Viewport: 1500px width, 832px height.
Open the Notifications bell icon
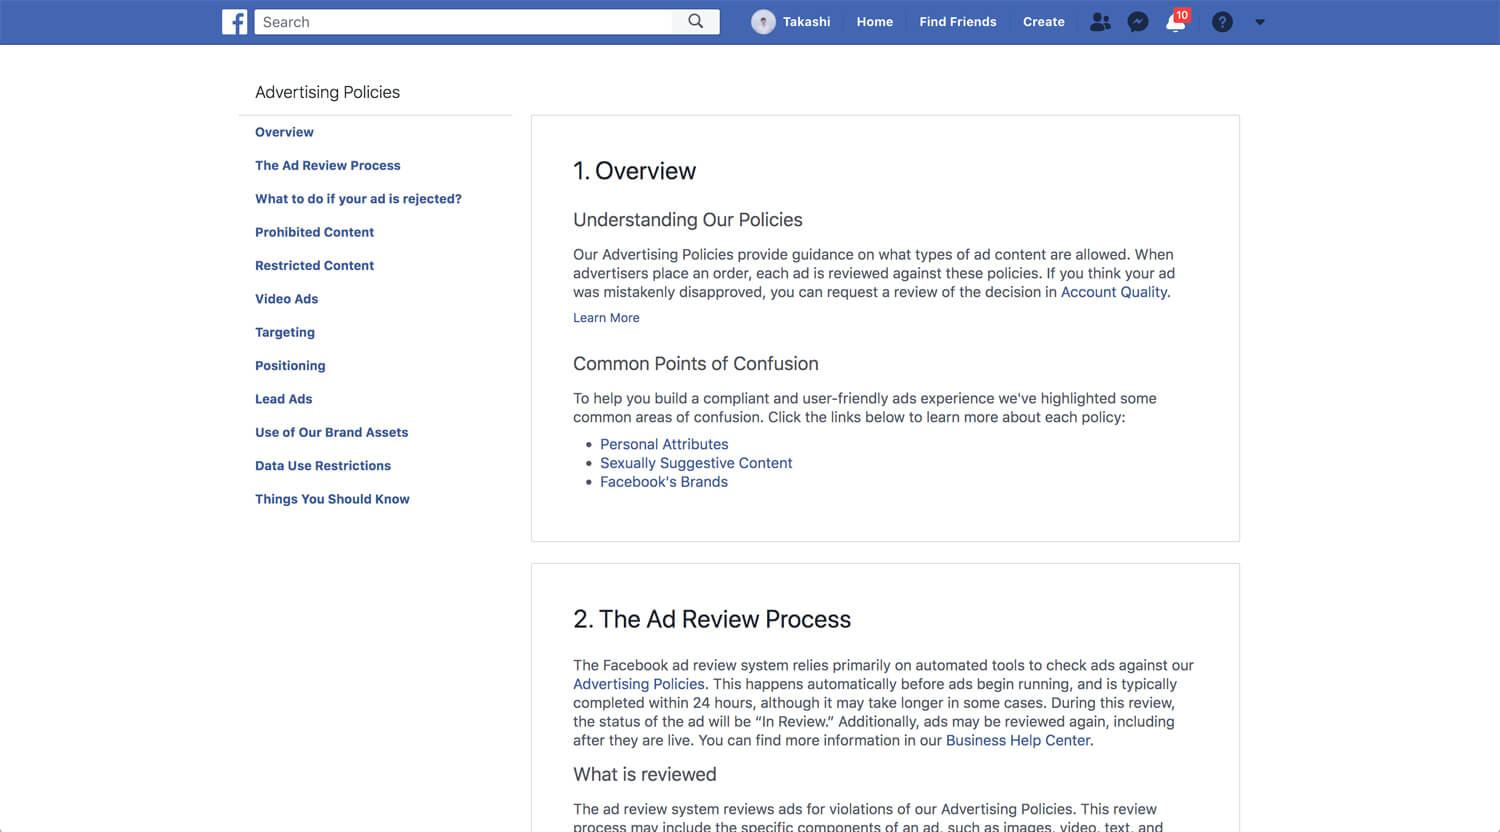[x=1176, y=21]
